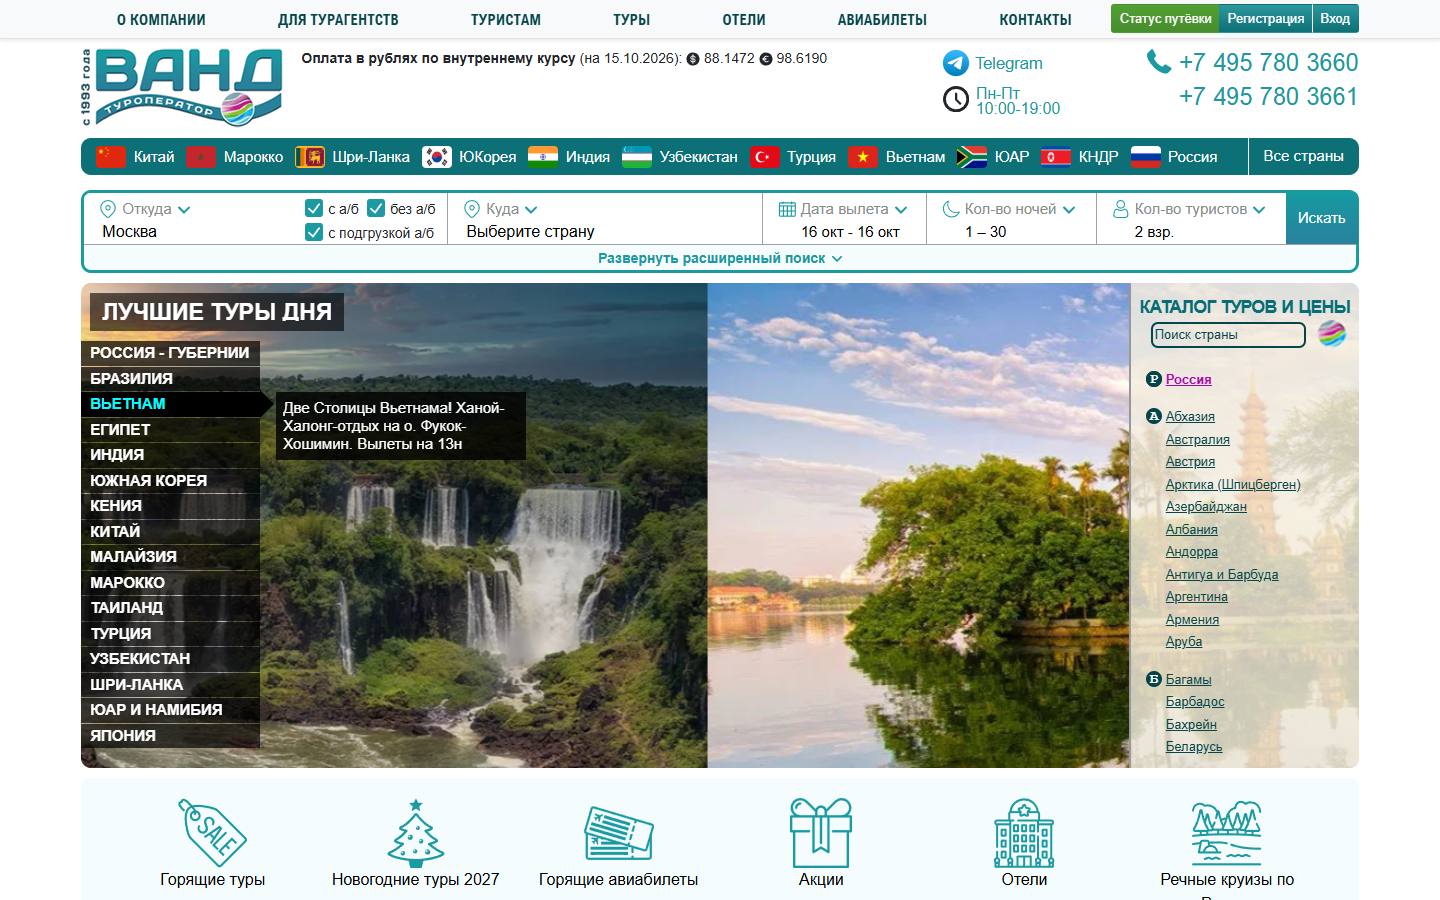Open the Telegram icon link
Image resolution: width=1440 pixels, height=900 pixels.
(956, 63)
